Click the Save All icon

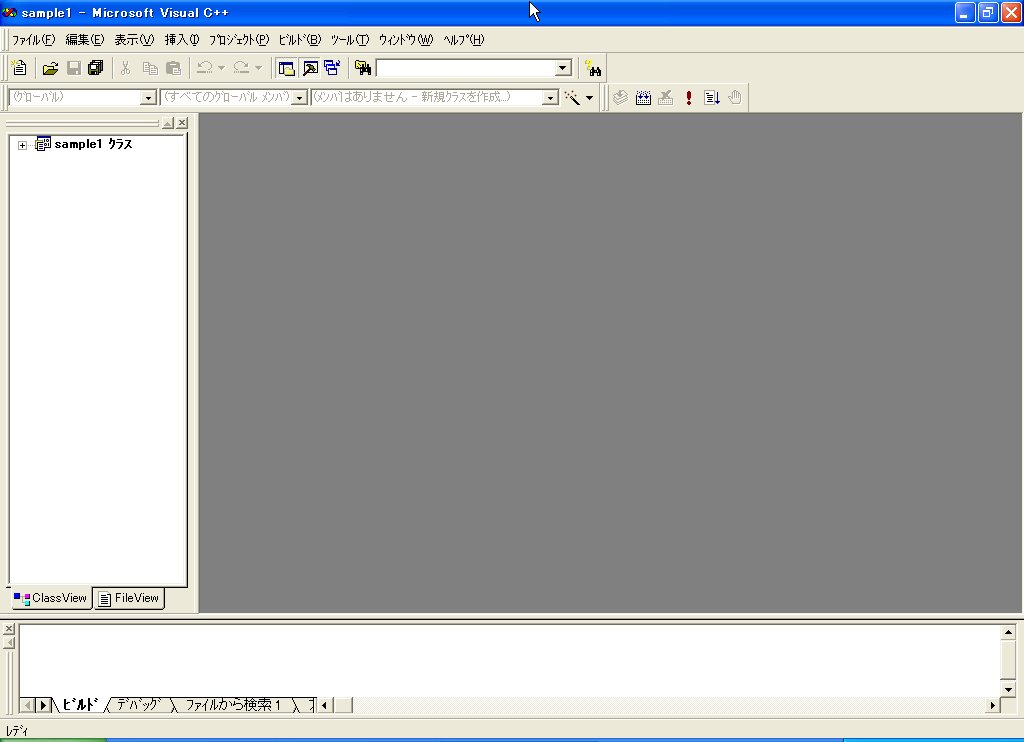[96, 68]
